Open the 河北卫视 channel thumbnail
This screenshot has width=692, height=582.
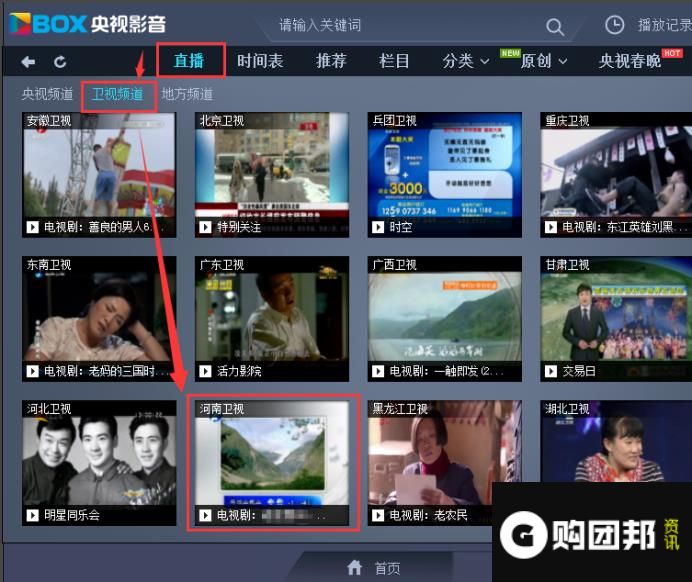99,463
